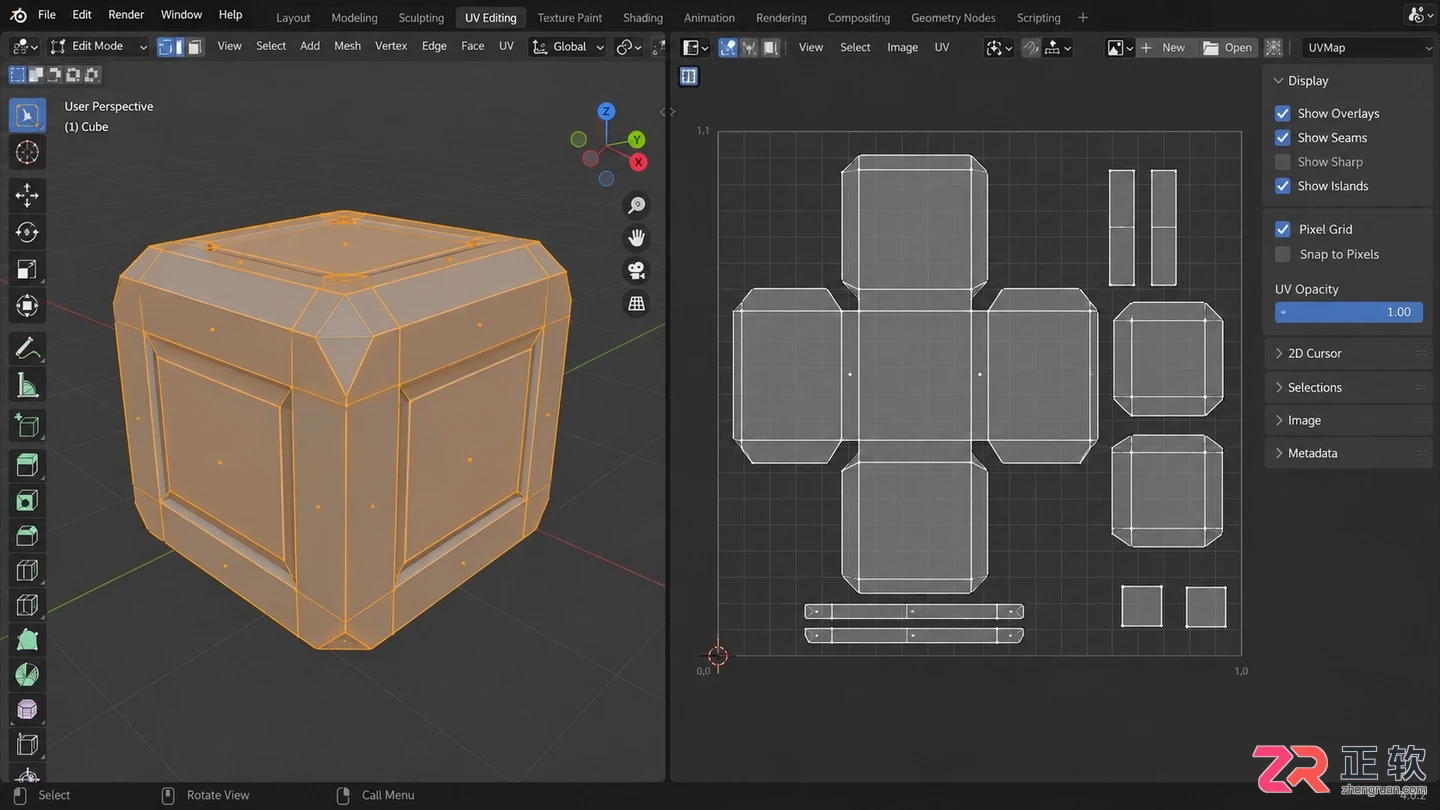The width and height of the screenshot is (1440, 810).
Task: Activate the Inset Faces tool
Action: pos(27,500)
